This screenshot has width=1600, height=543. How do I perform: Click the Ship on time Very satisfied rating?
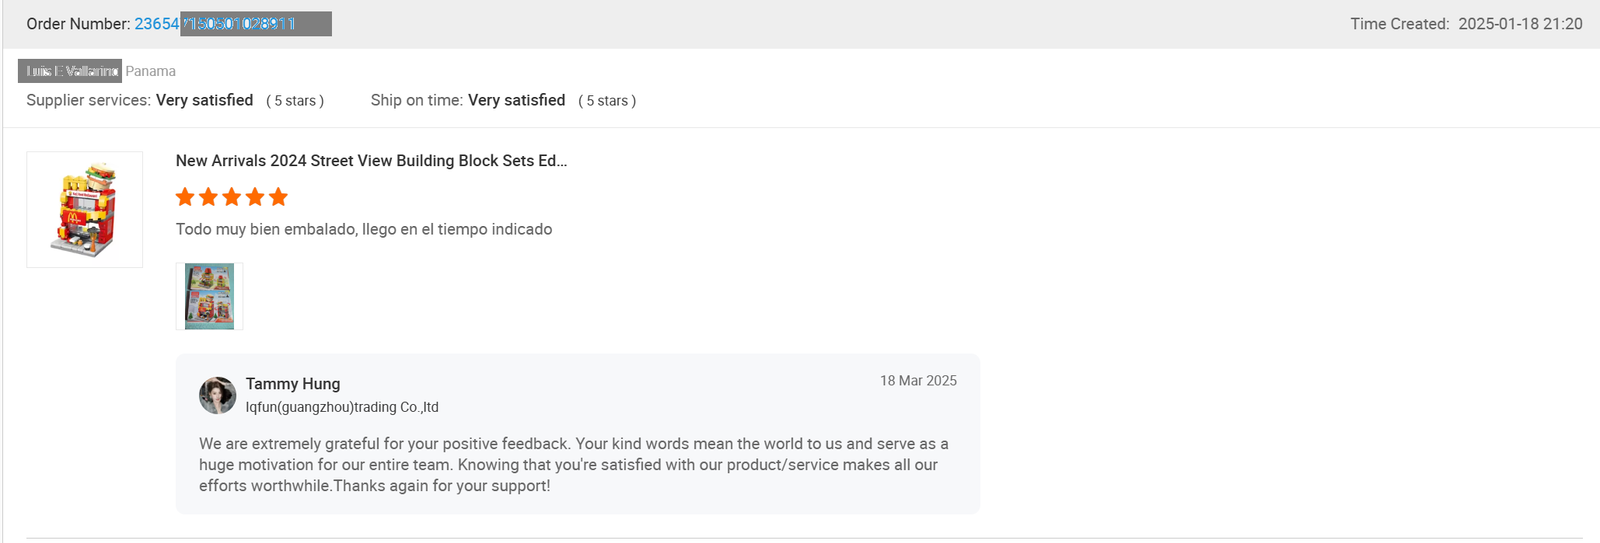point(516,100)
